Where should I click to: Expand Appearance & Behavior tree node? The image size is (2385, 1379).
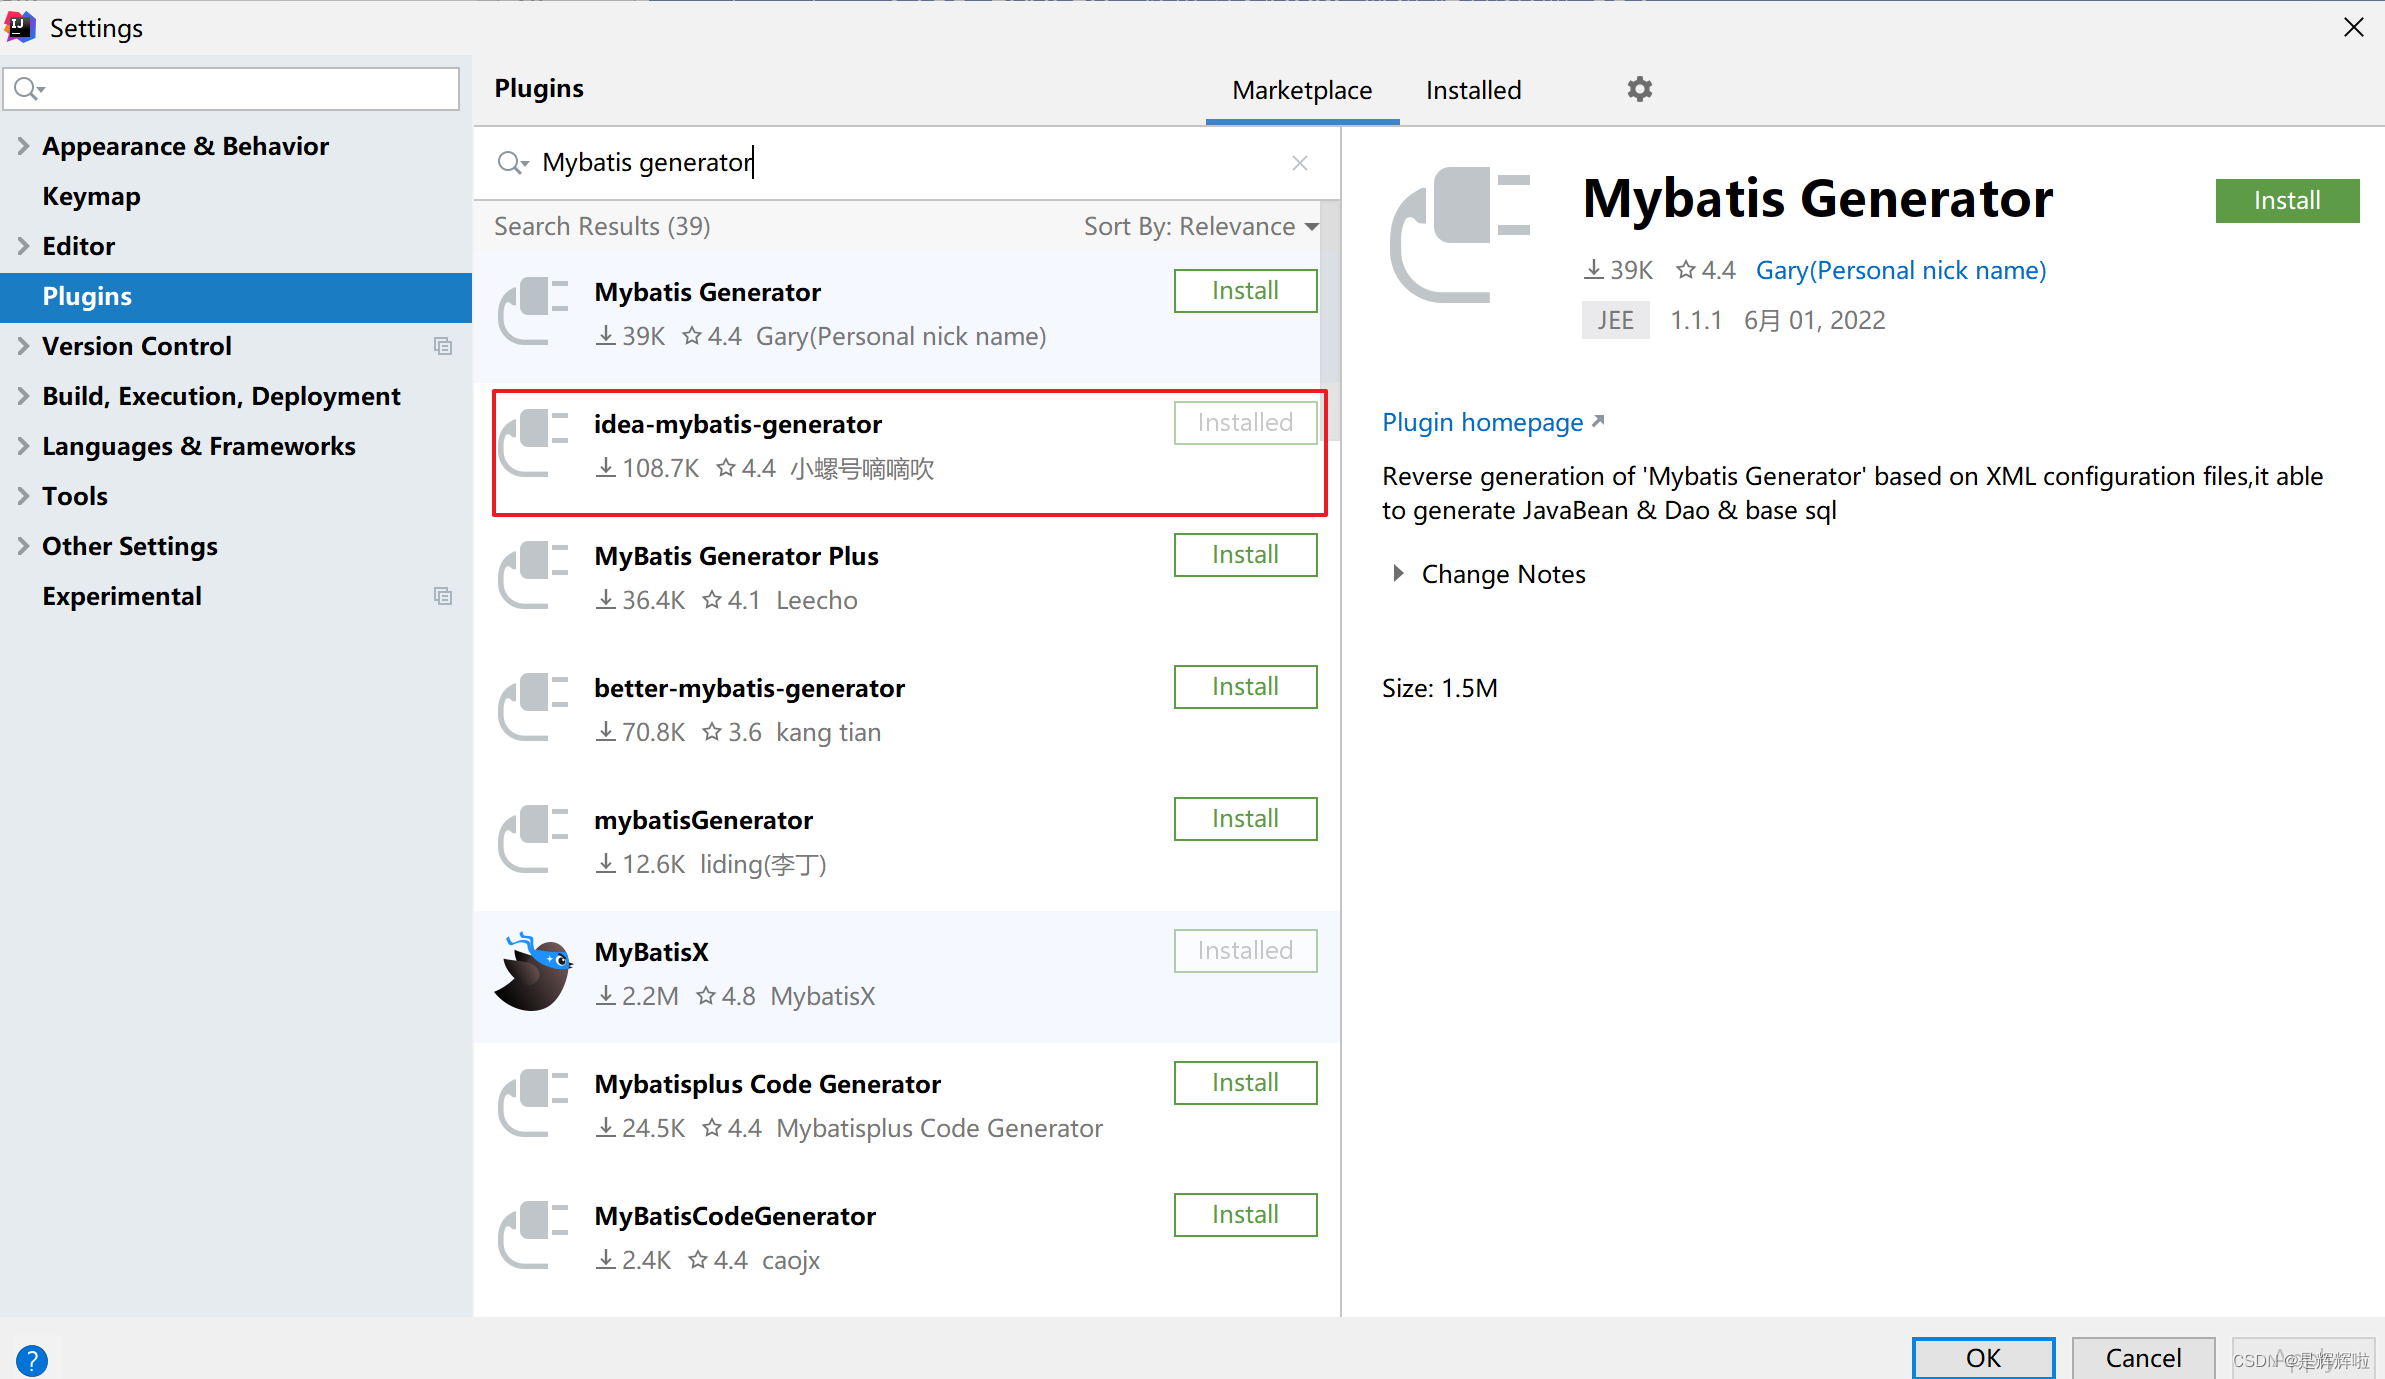coord(23,146)
